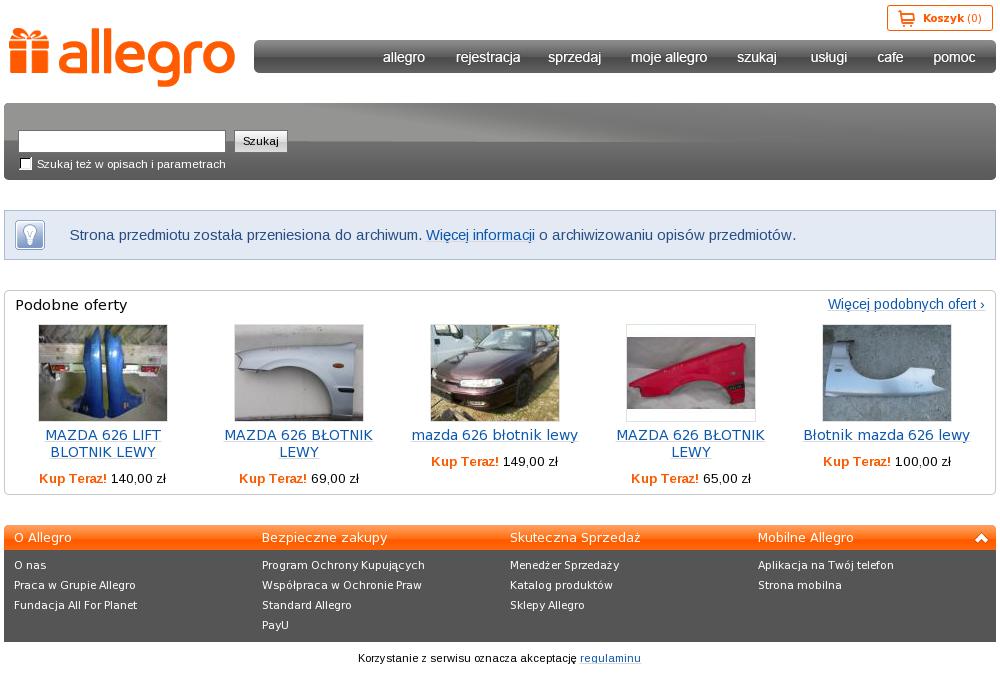Open the blue fenders thumbnail

click(103, 372)
